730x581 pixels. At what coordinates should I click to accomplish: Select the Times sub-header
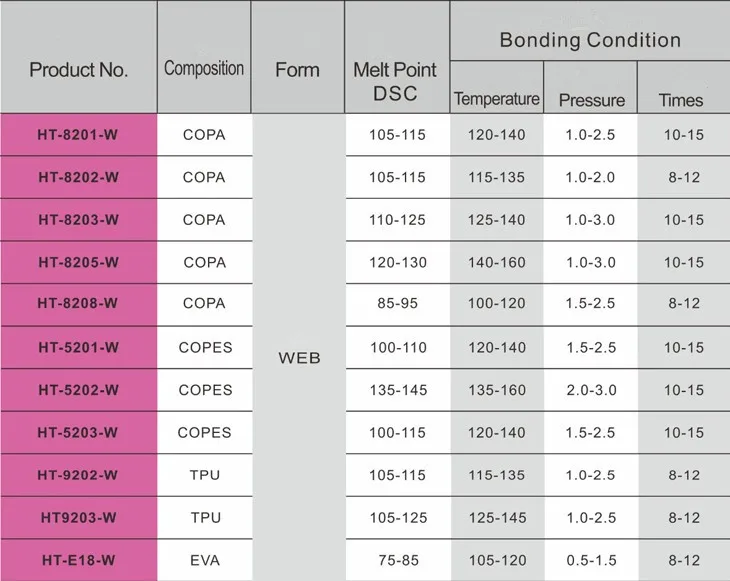[x=681, y=100]
